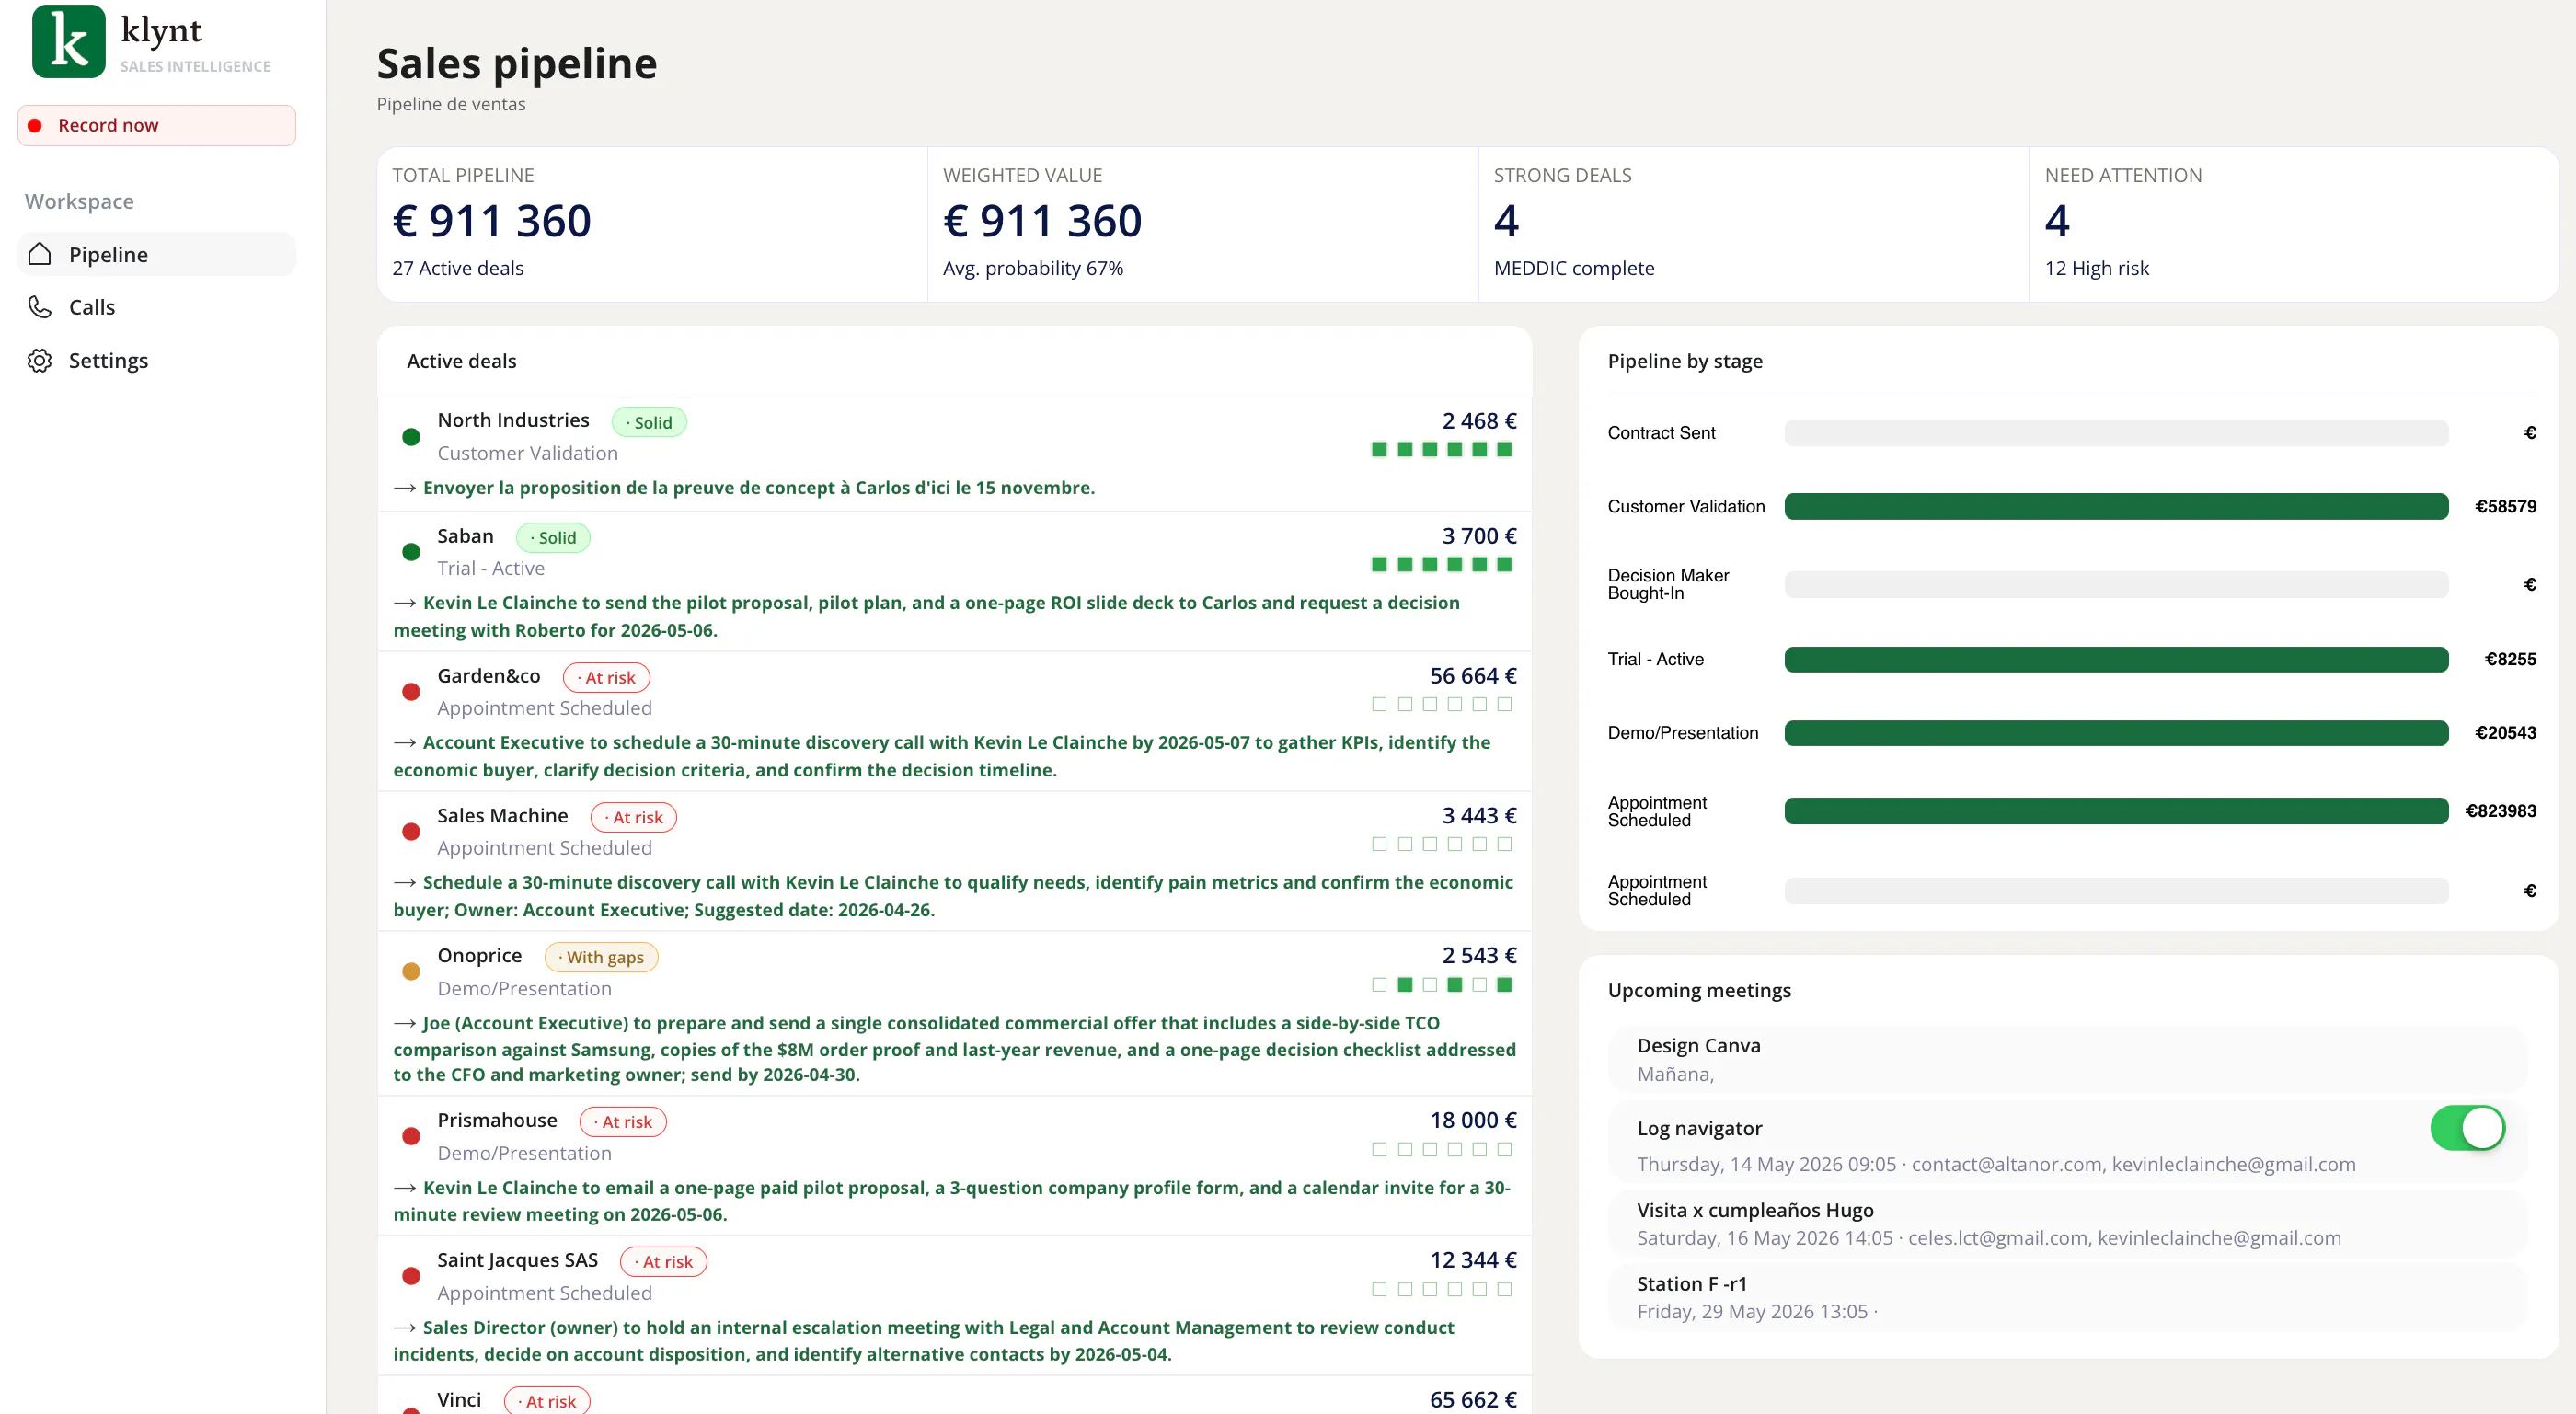The height and width of the screenshot is (1414, 2576).
Task: Open the Onoprice deal
Action: [955, 1014]
